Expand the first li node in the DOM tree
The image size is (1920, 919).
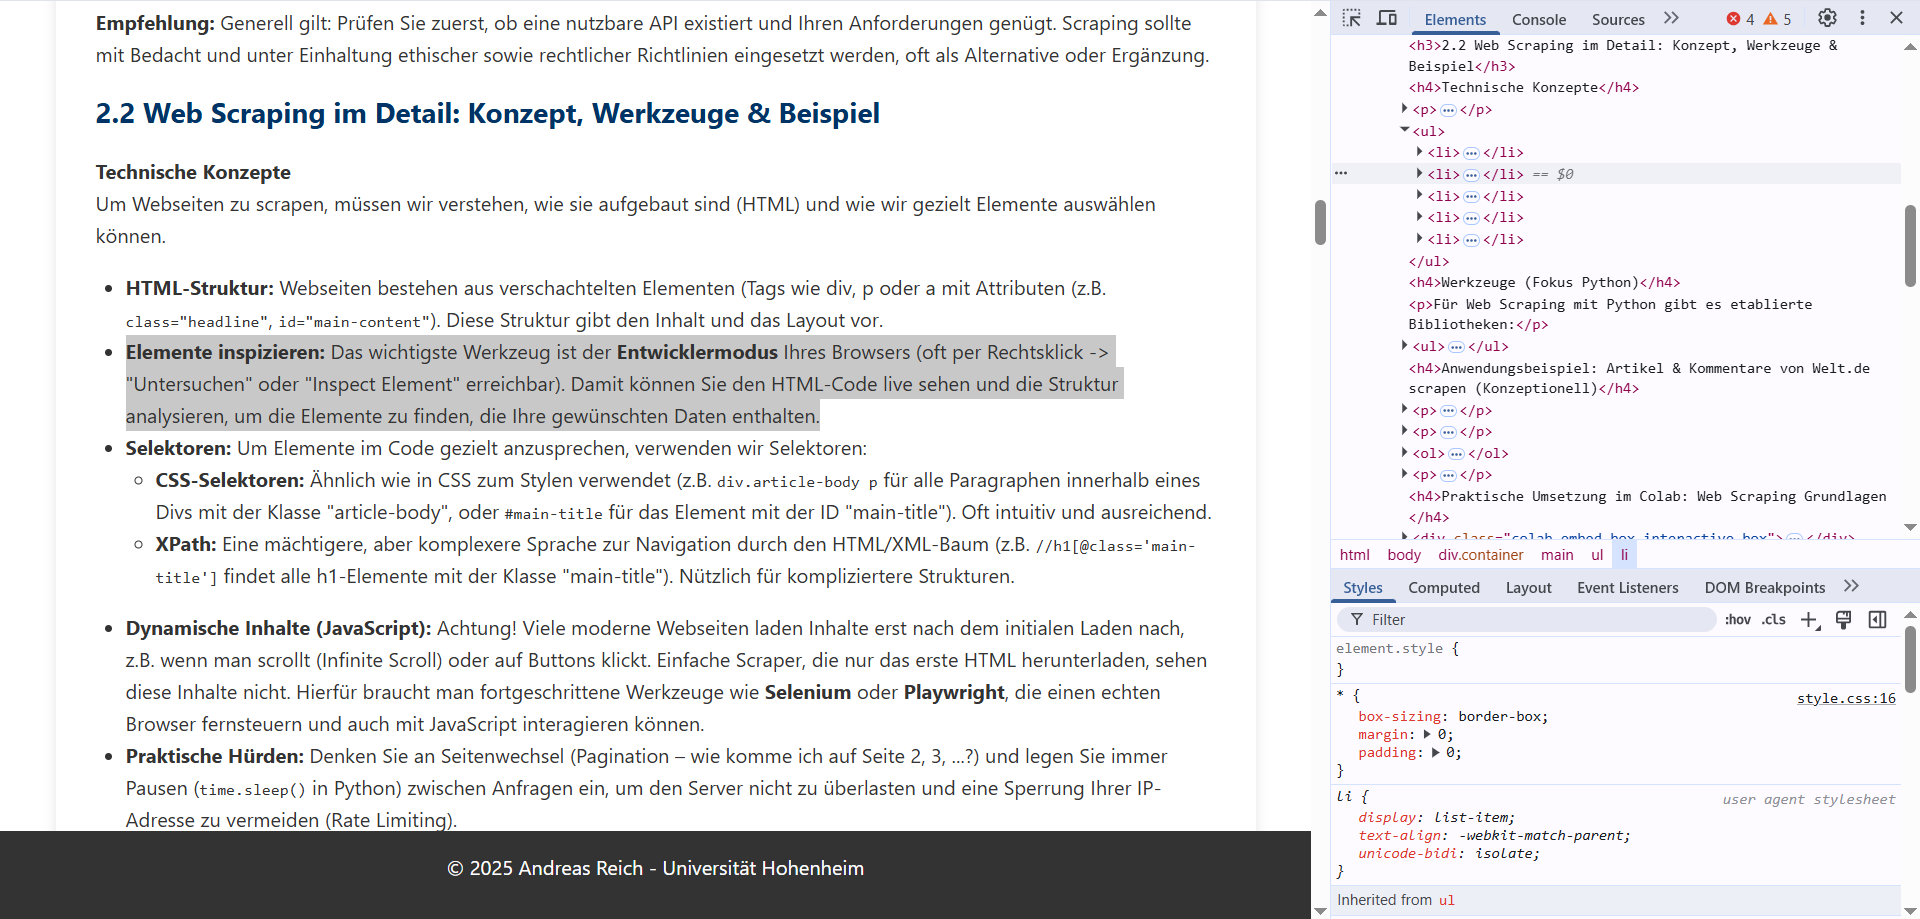coord(1419,152)
